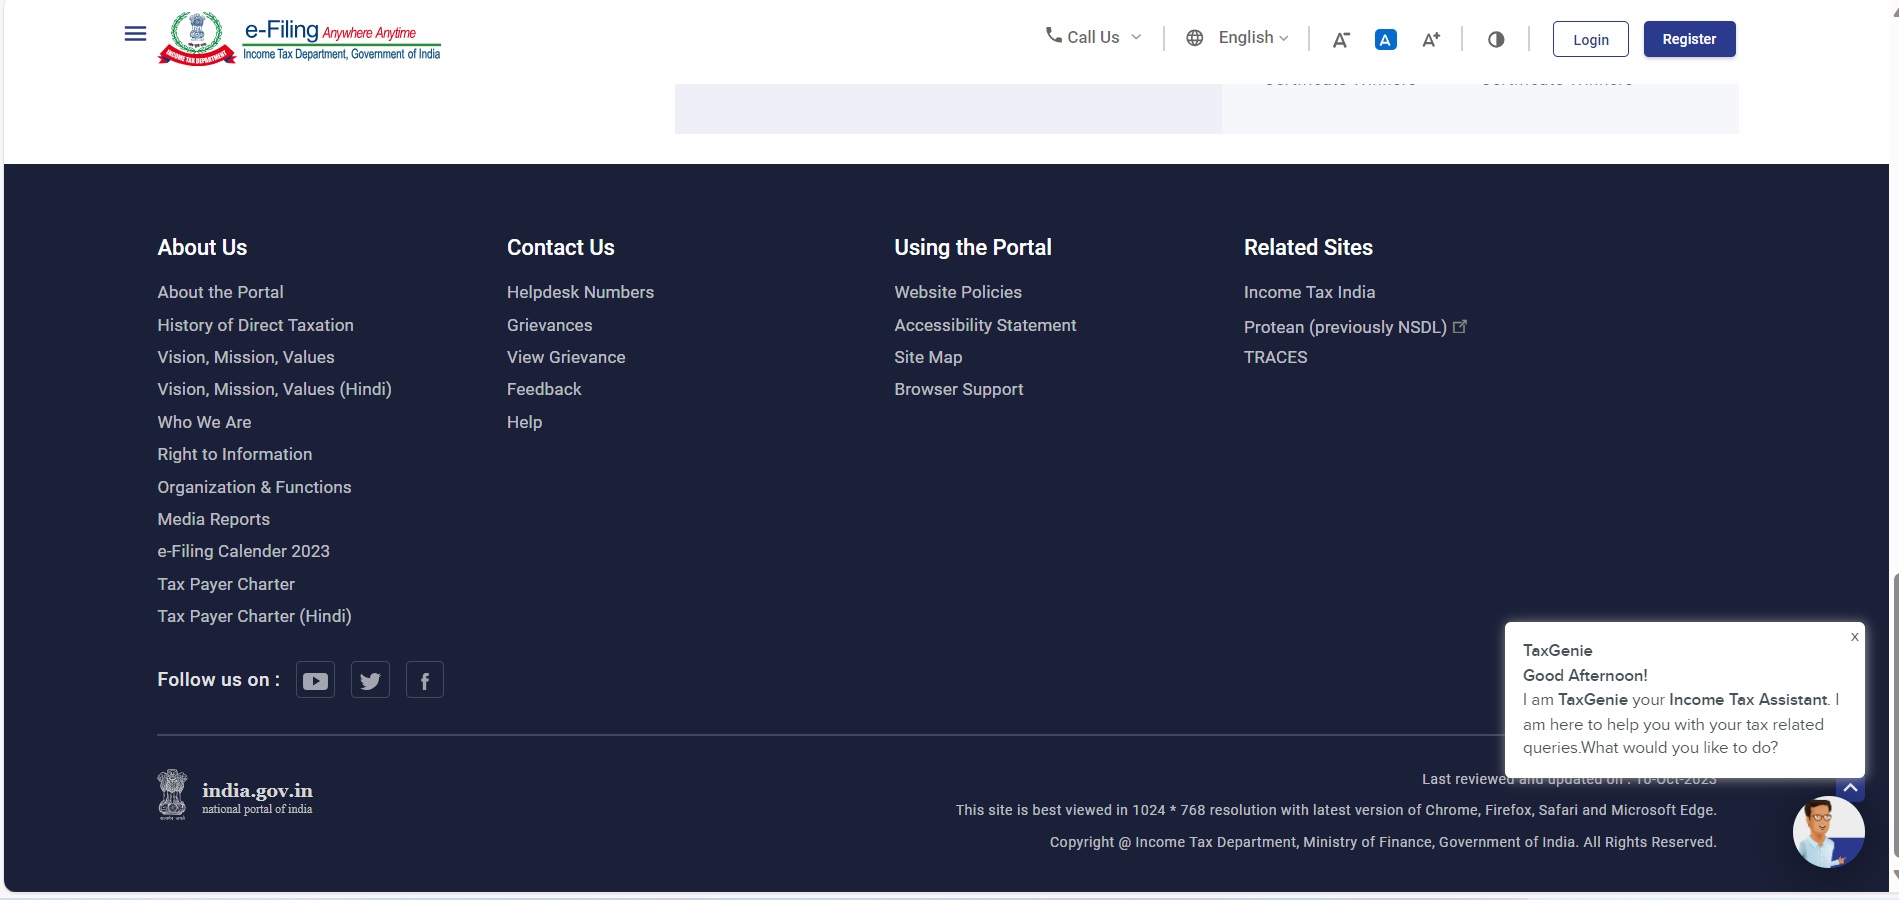Open Tax Payer Charter (Hindi) link
The image size is (1899, 900).
[x=254, y=616]
